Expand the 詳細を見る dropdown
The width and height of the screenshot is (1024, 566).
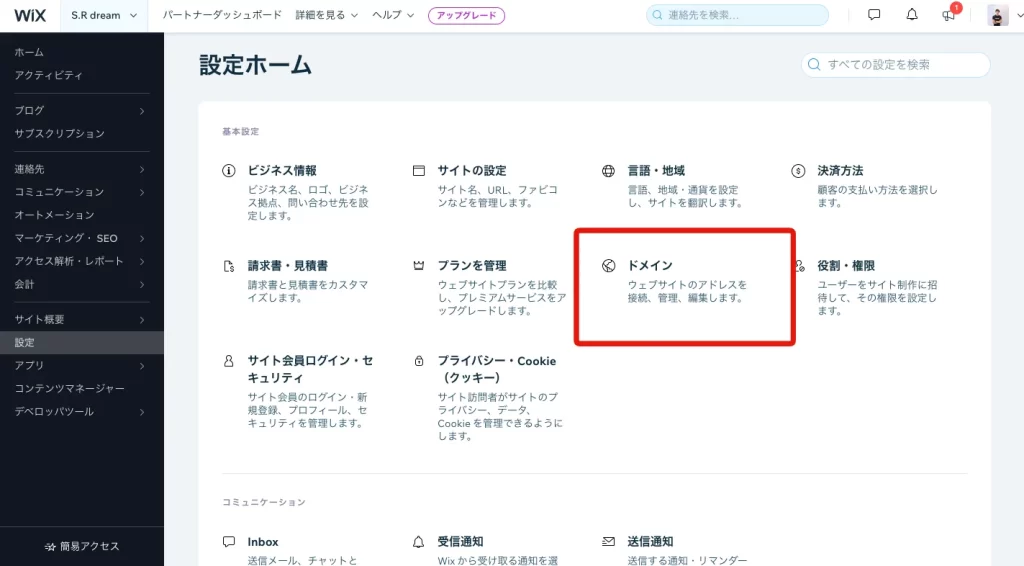pyautogui.click(x=327, y=15)
